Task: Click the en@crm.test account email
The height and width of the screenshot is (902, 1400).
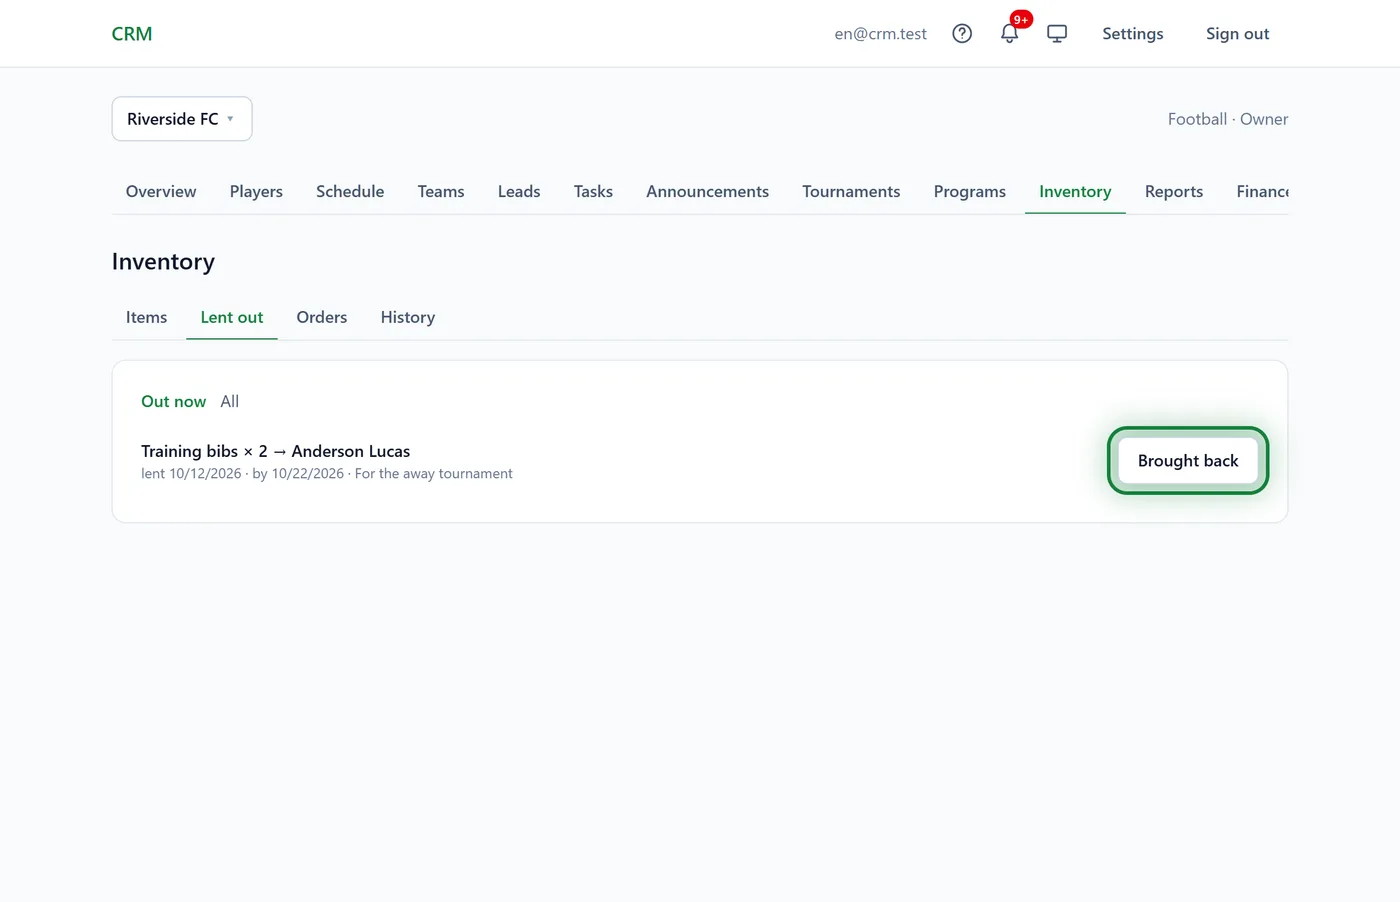Action: click(x=881, y=34)
